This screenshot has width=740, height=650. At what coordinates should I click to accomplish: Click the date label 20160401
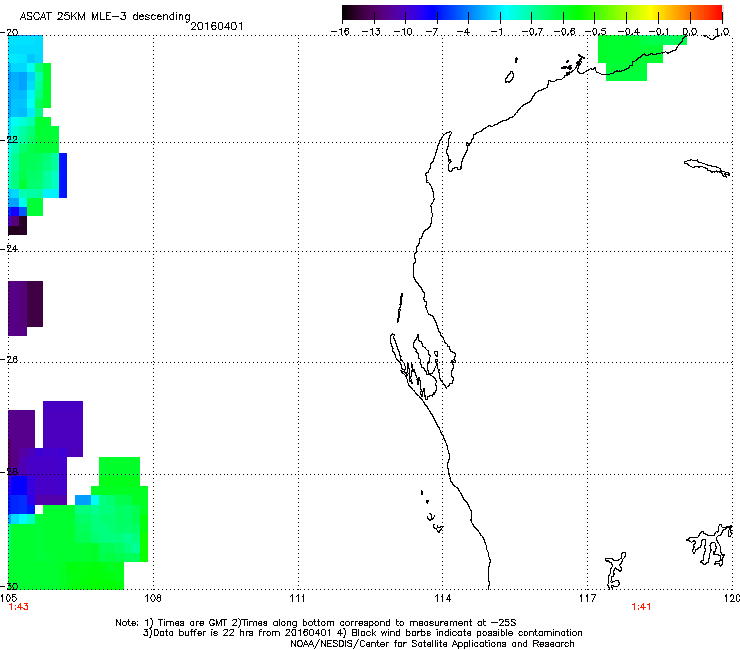click(x=217, y=26)
